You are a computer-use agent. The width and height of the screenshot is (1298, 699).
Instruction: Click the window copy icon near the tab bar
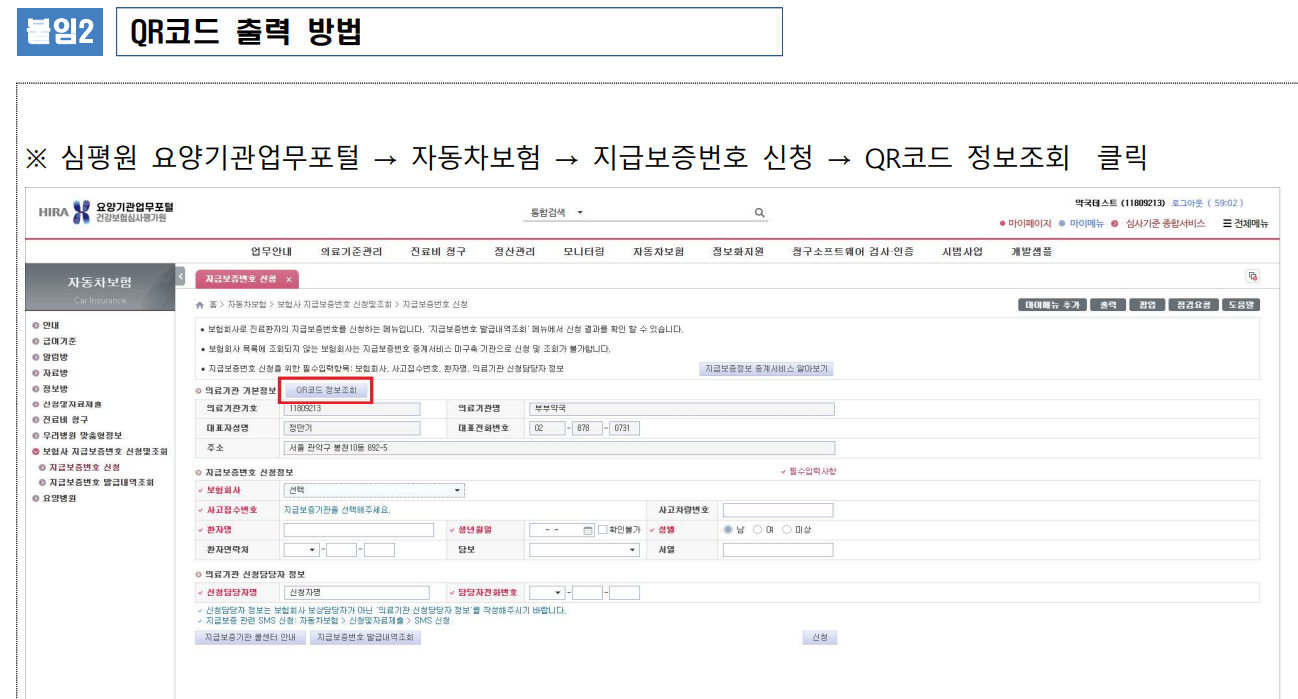[x=1252, y=277]
